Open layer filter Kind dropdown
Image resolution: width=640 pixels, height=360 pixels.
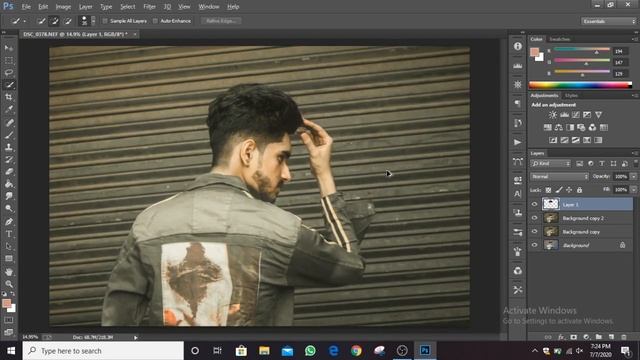click(x=550, y=164)
